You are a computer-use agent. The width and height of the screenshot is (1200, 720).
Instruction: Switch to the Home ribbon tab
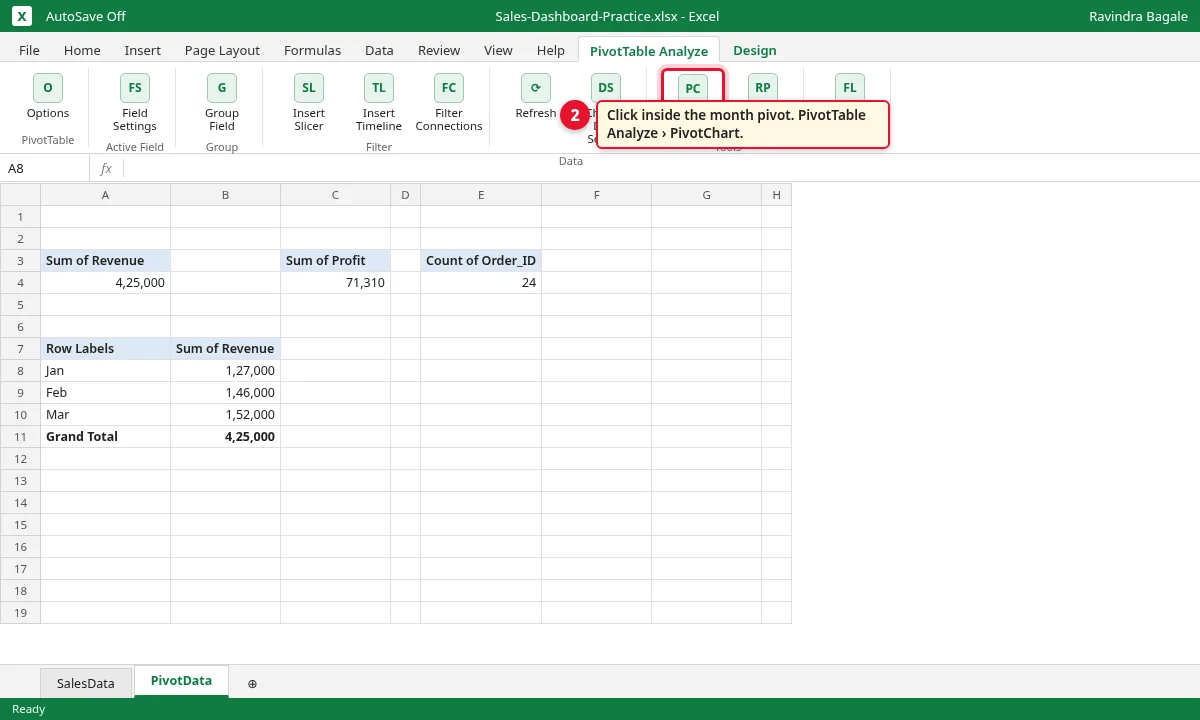pyautogui.click(x=82, y=50)
